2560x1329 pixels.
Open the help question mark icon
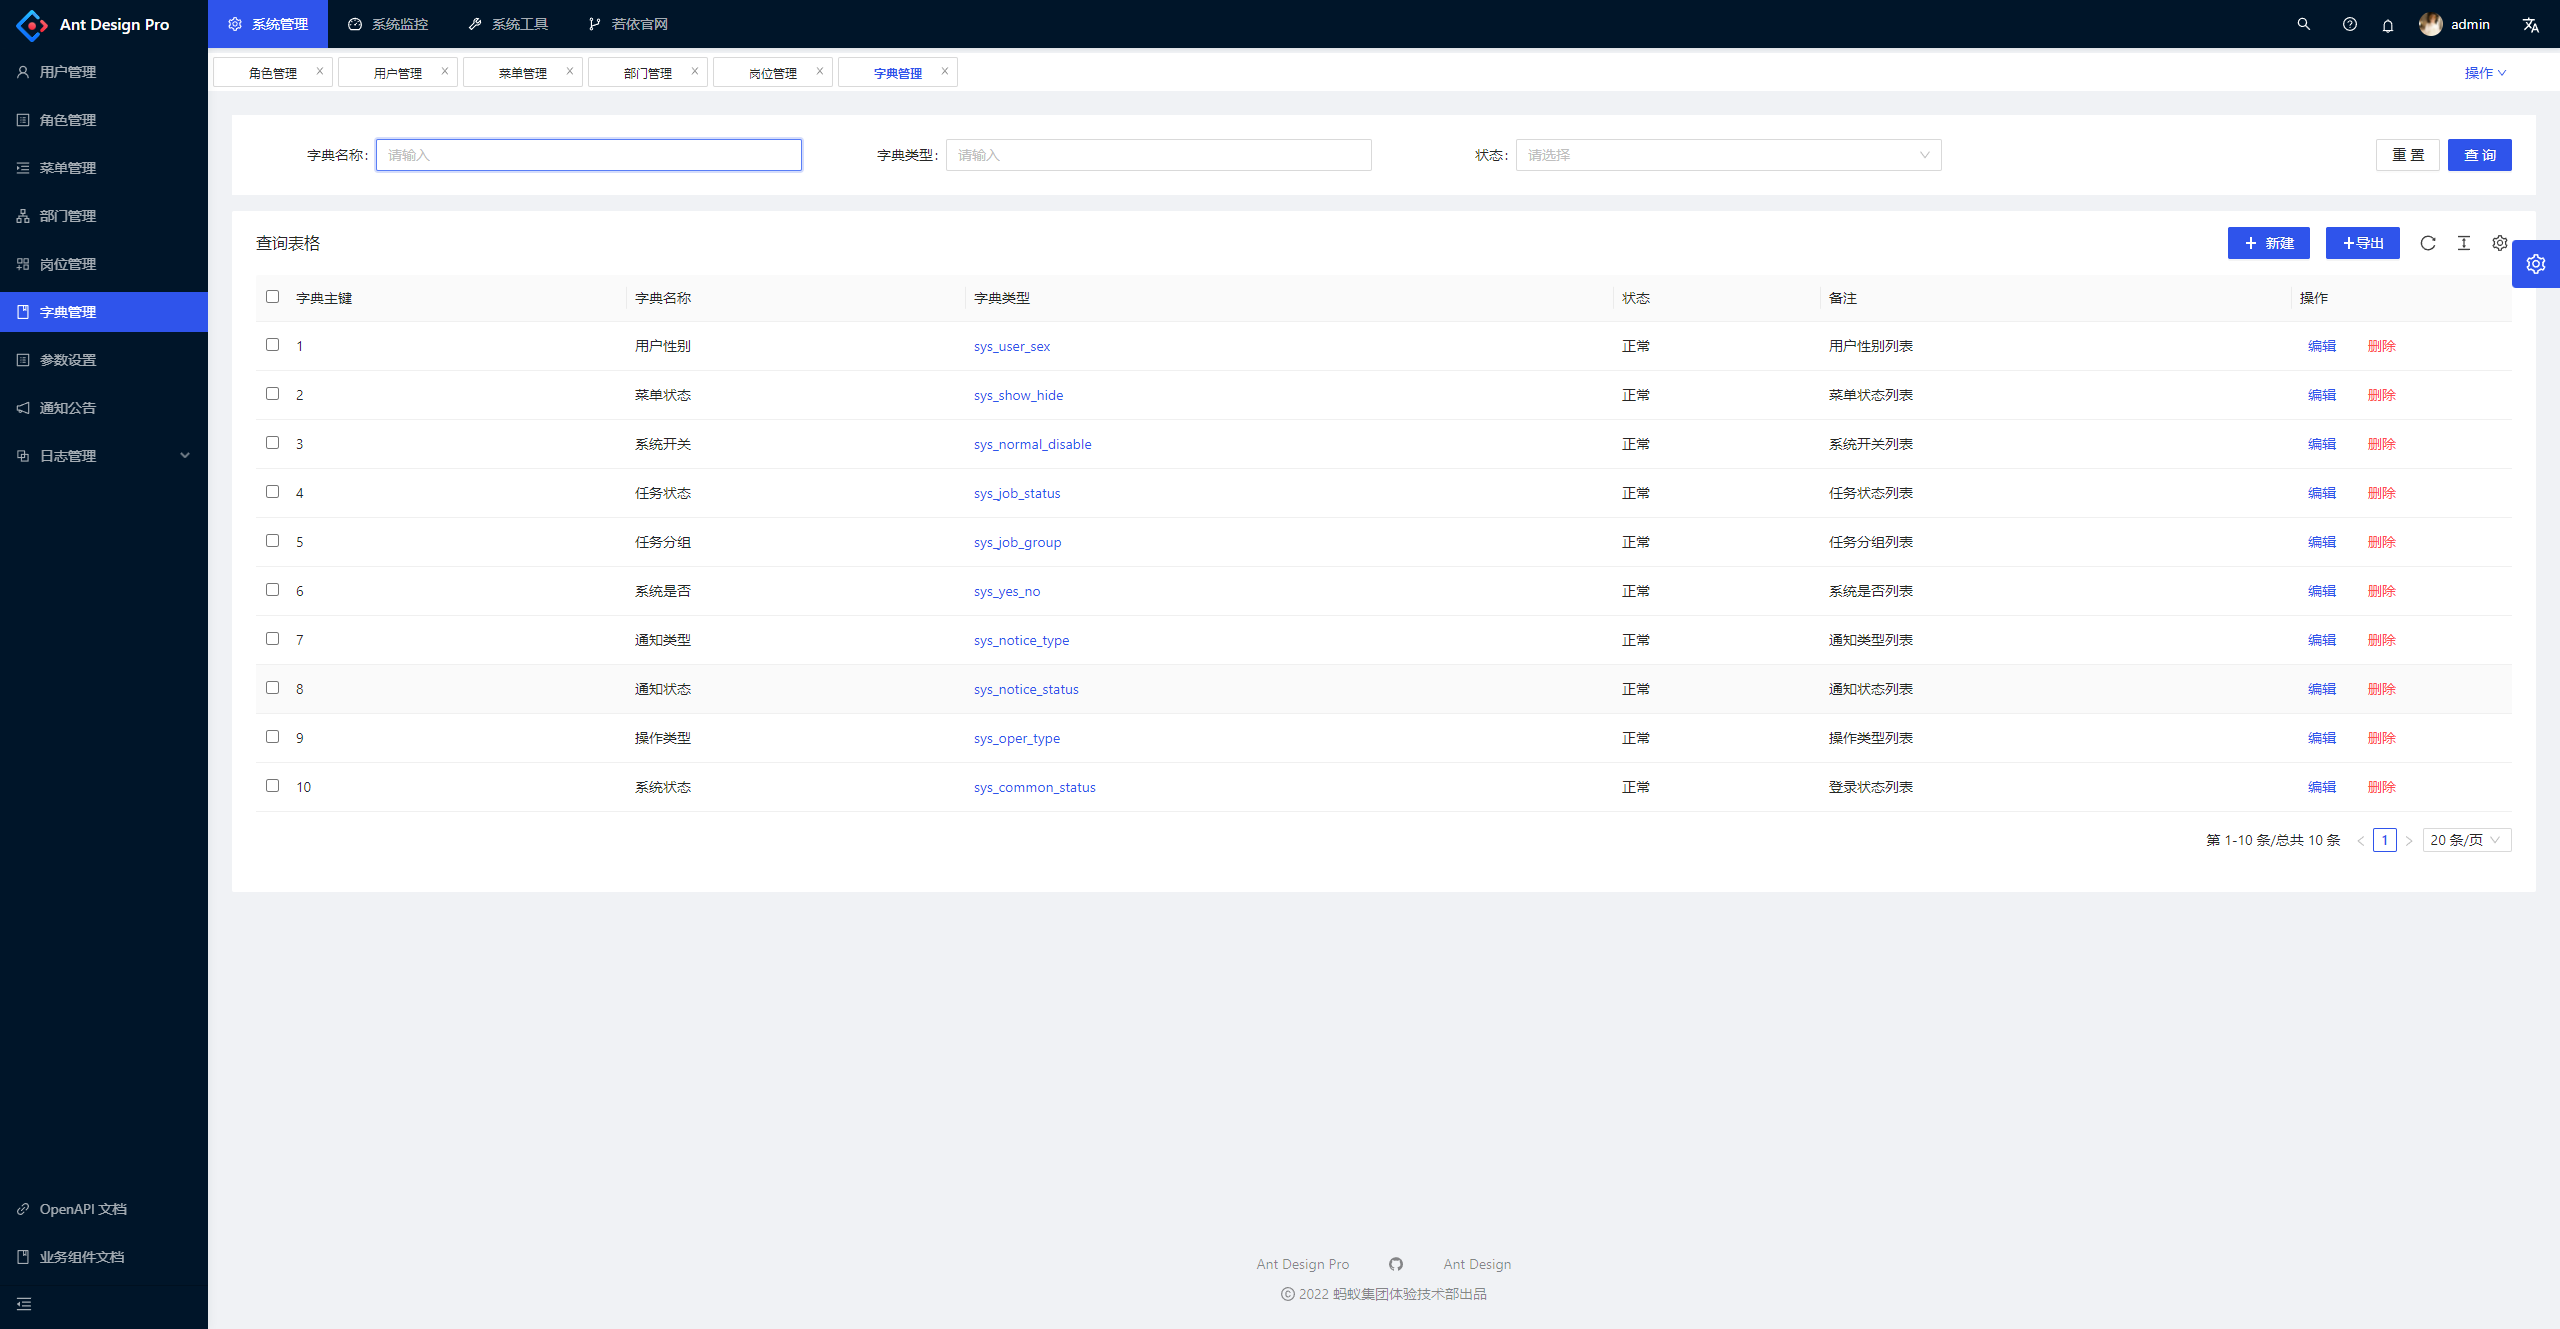click(x=2350, y=24)
